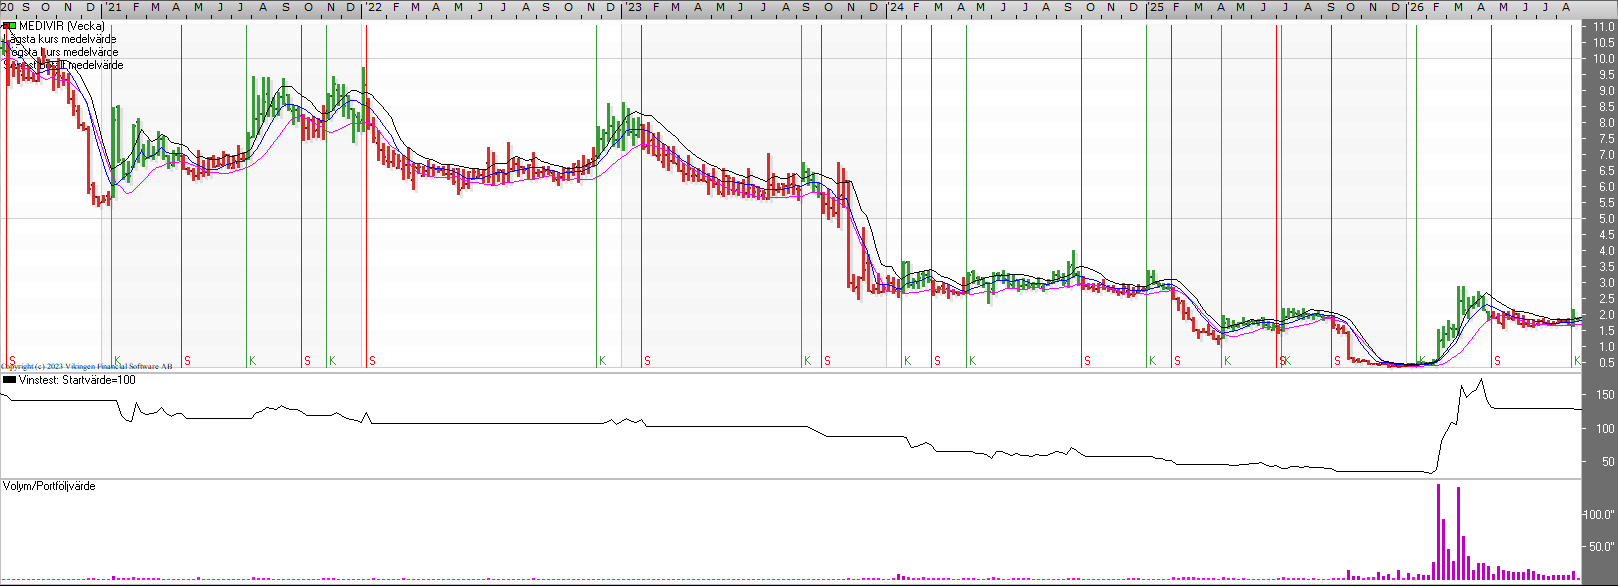The height and width of the screenshot is (586, 1618).
Task: Click the green K buy marker before '23
Action: click(x=602, y=361)
